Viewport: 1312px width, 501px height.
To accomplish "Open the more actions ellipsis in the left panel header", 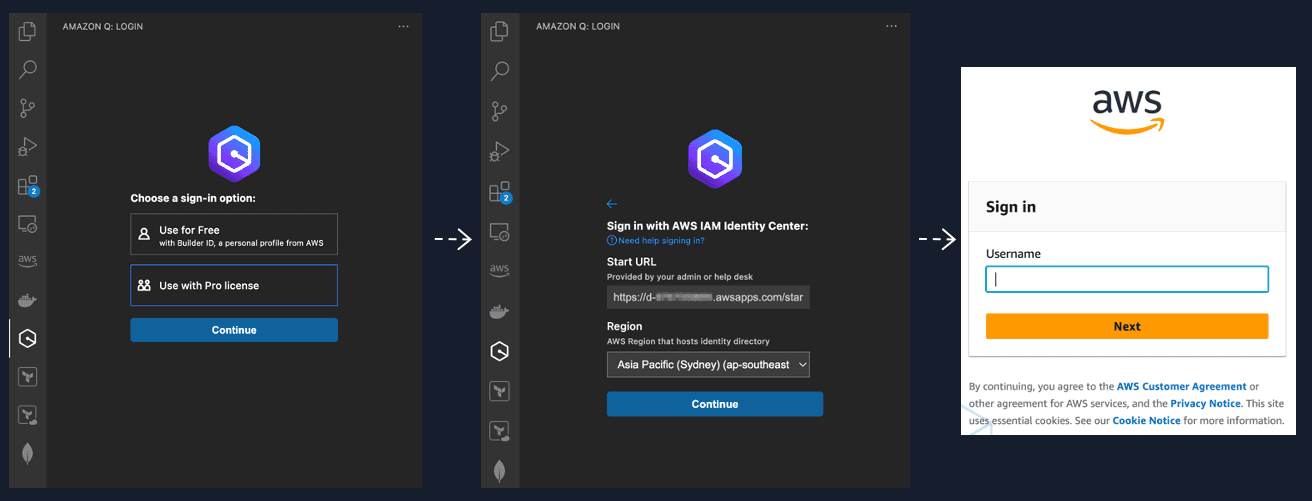I will [x=403, y=27].
